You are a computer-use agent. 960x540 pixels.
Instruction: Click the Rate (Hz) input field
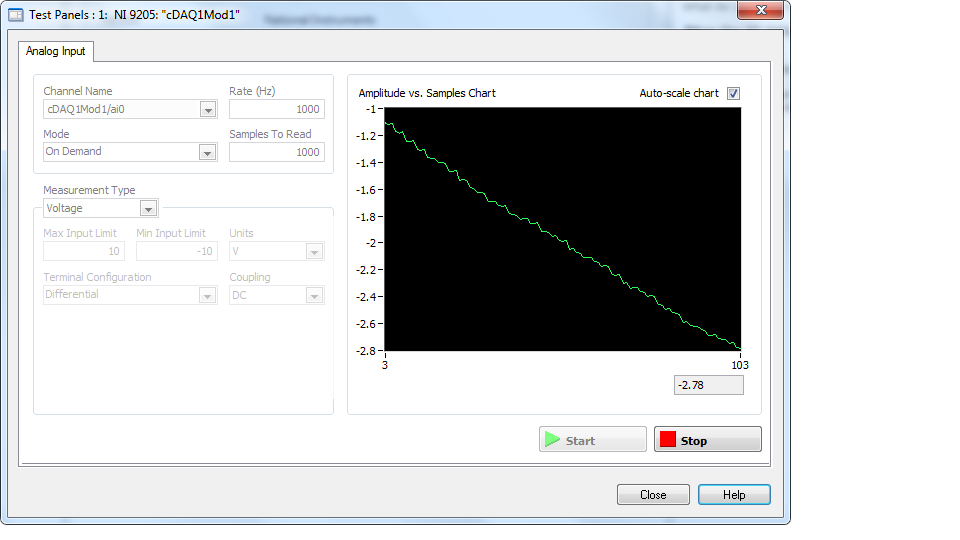coord(276,110)
